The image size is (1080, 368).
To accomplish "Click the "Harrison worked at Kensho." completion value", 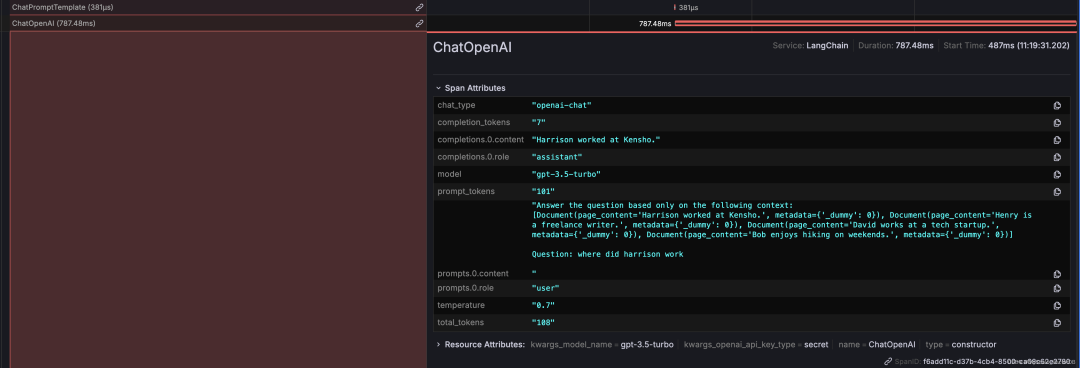I will [596, 140].
